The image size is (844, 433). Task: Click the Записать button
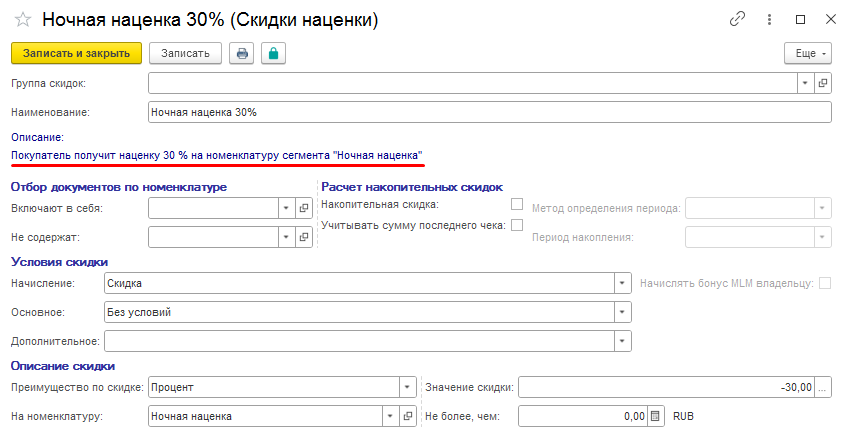tap(185, 53)
